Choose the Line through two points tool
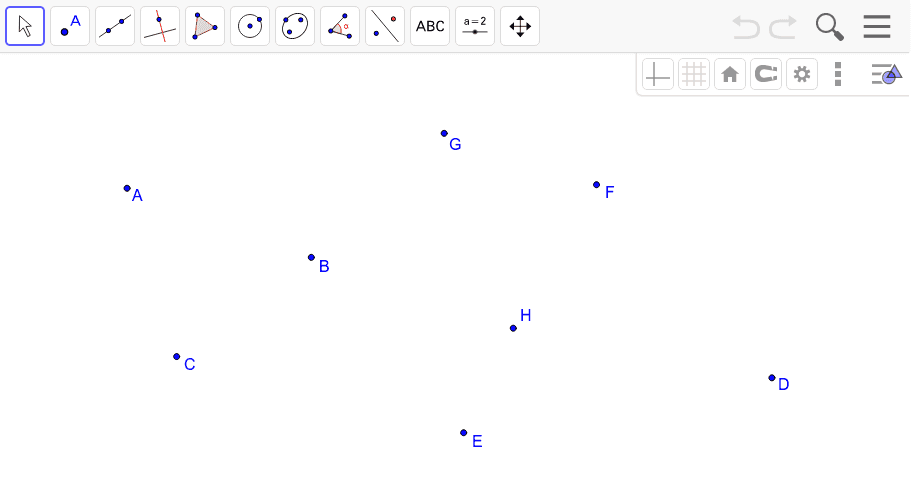Image resolution: width=911 pixels, height=501 pixels. 115,26
